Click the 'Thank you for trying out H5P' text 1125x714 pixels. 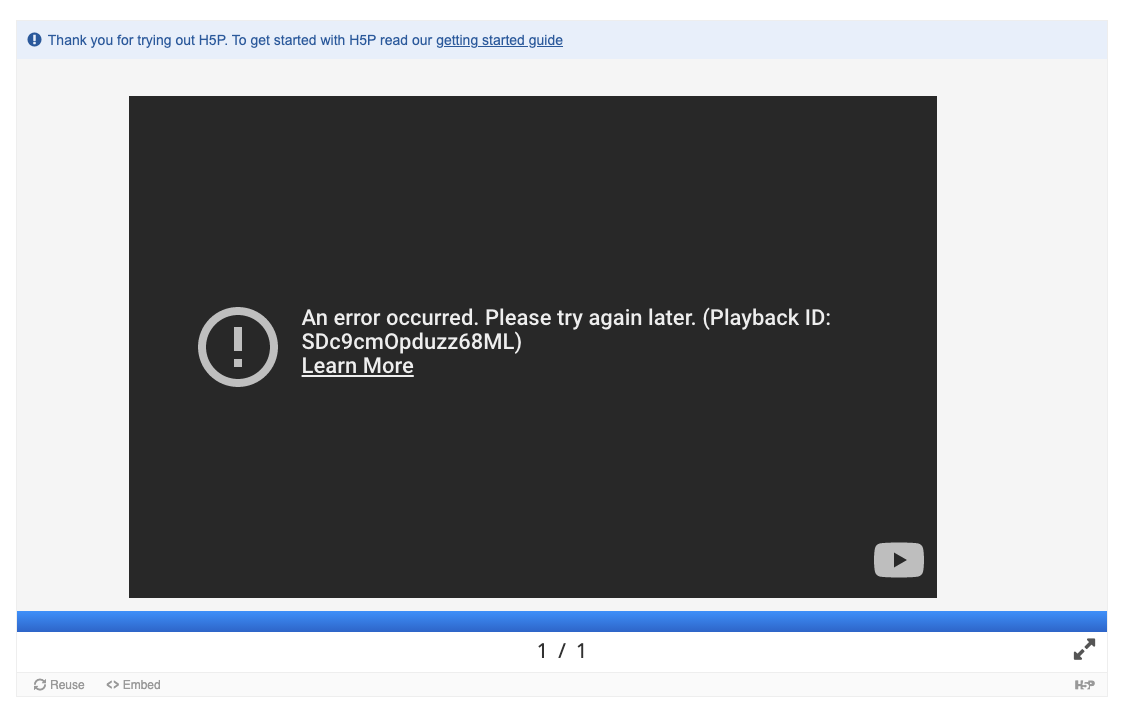[x=137, y=40]
